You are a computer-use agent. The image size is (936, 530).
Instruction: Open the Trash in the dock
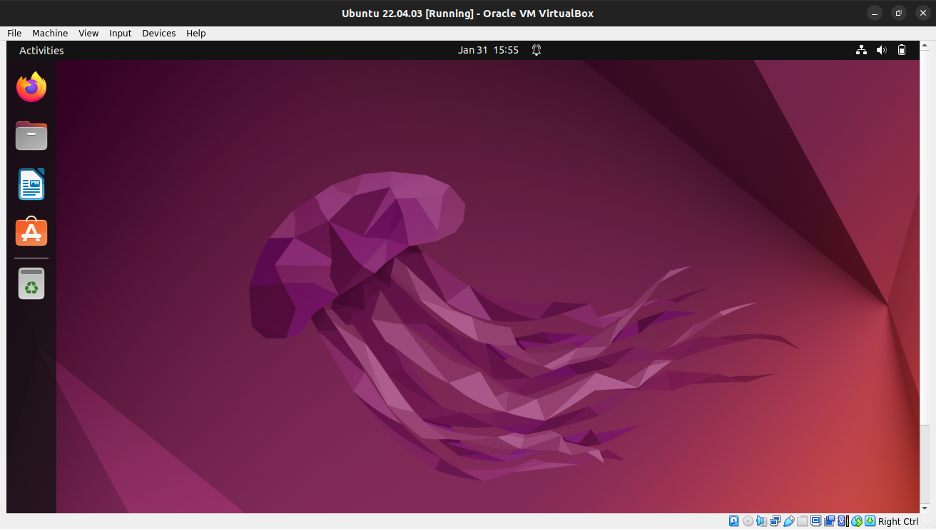31,283
